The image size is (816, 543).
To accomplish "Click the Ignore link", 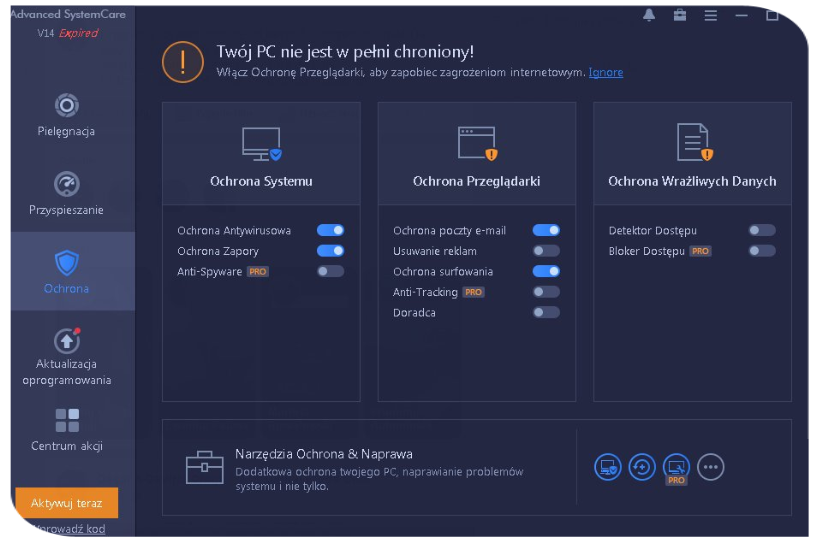I will 606,72.
